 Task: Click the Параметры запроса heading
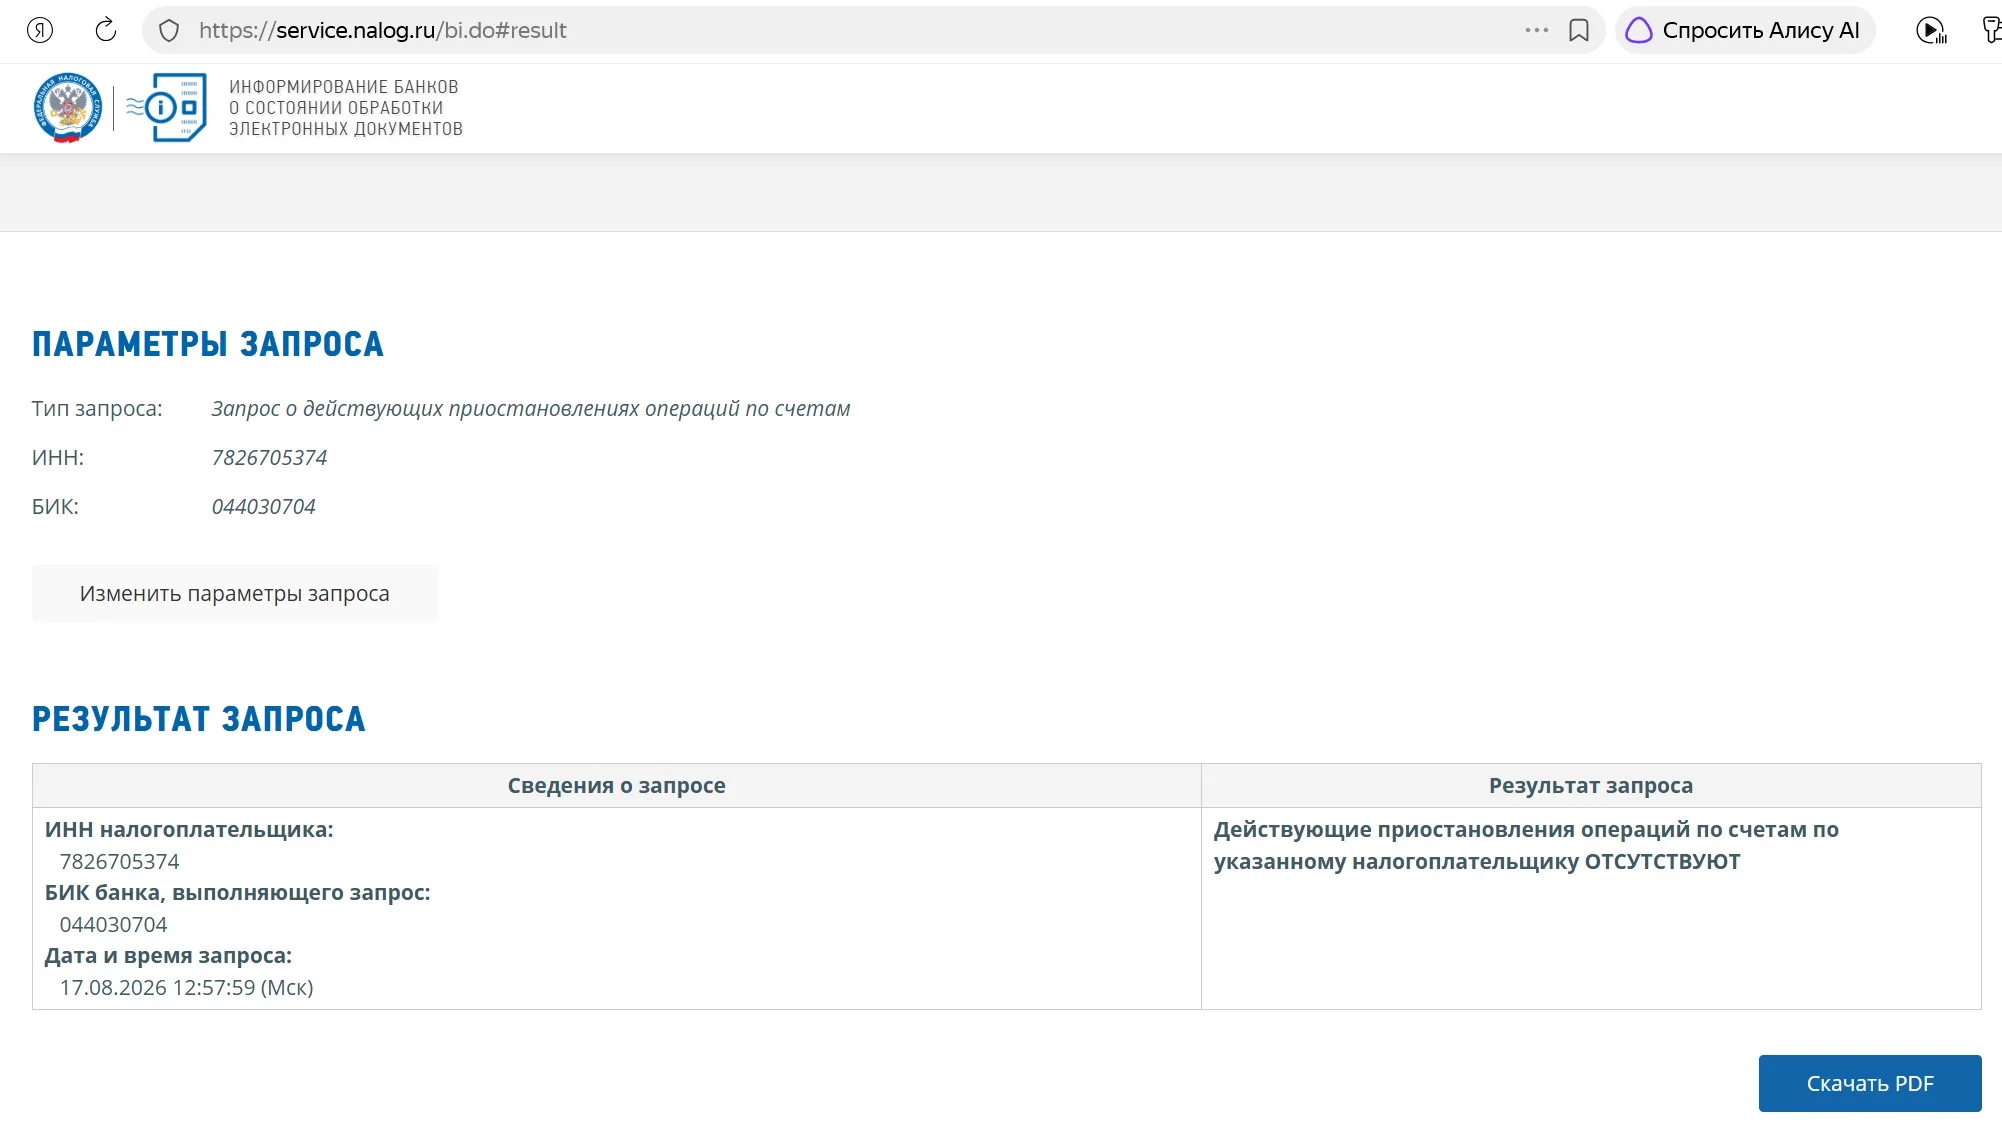pos(208,344)
